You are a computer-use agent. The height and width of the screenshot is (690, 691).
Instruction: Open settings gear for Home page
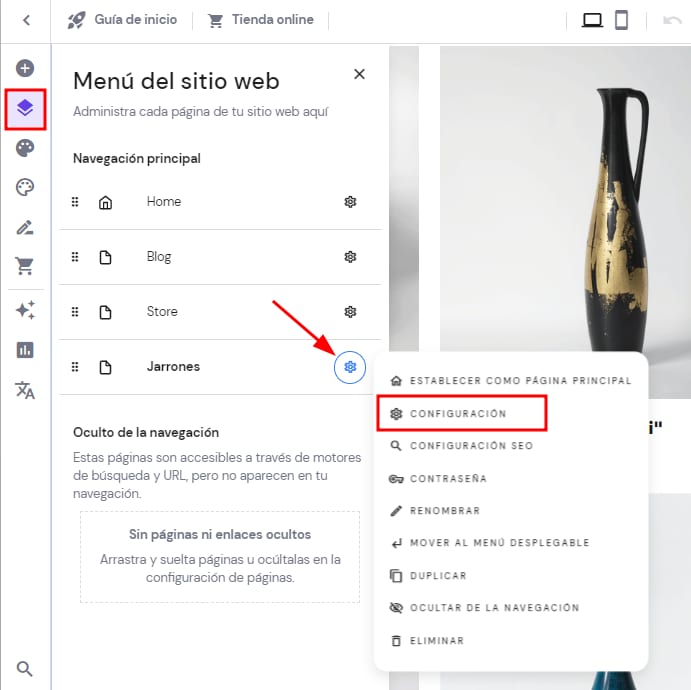coord(350,202)
